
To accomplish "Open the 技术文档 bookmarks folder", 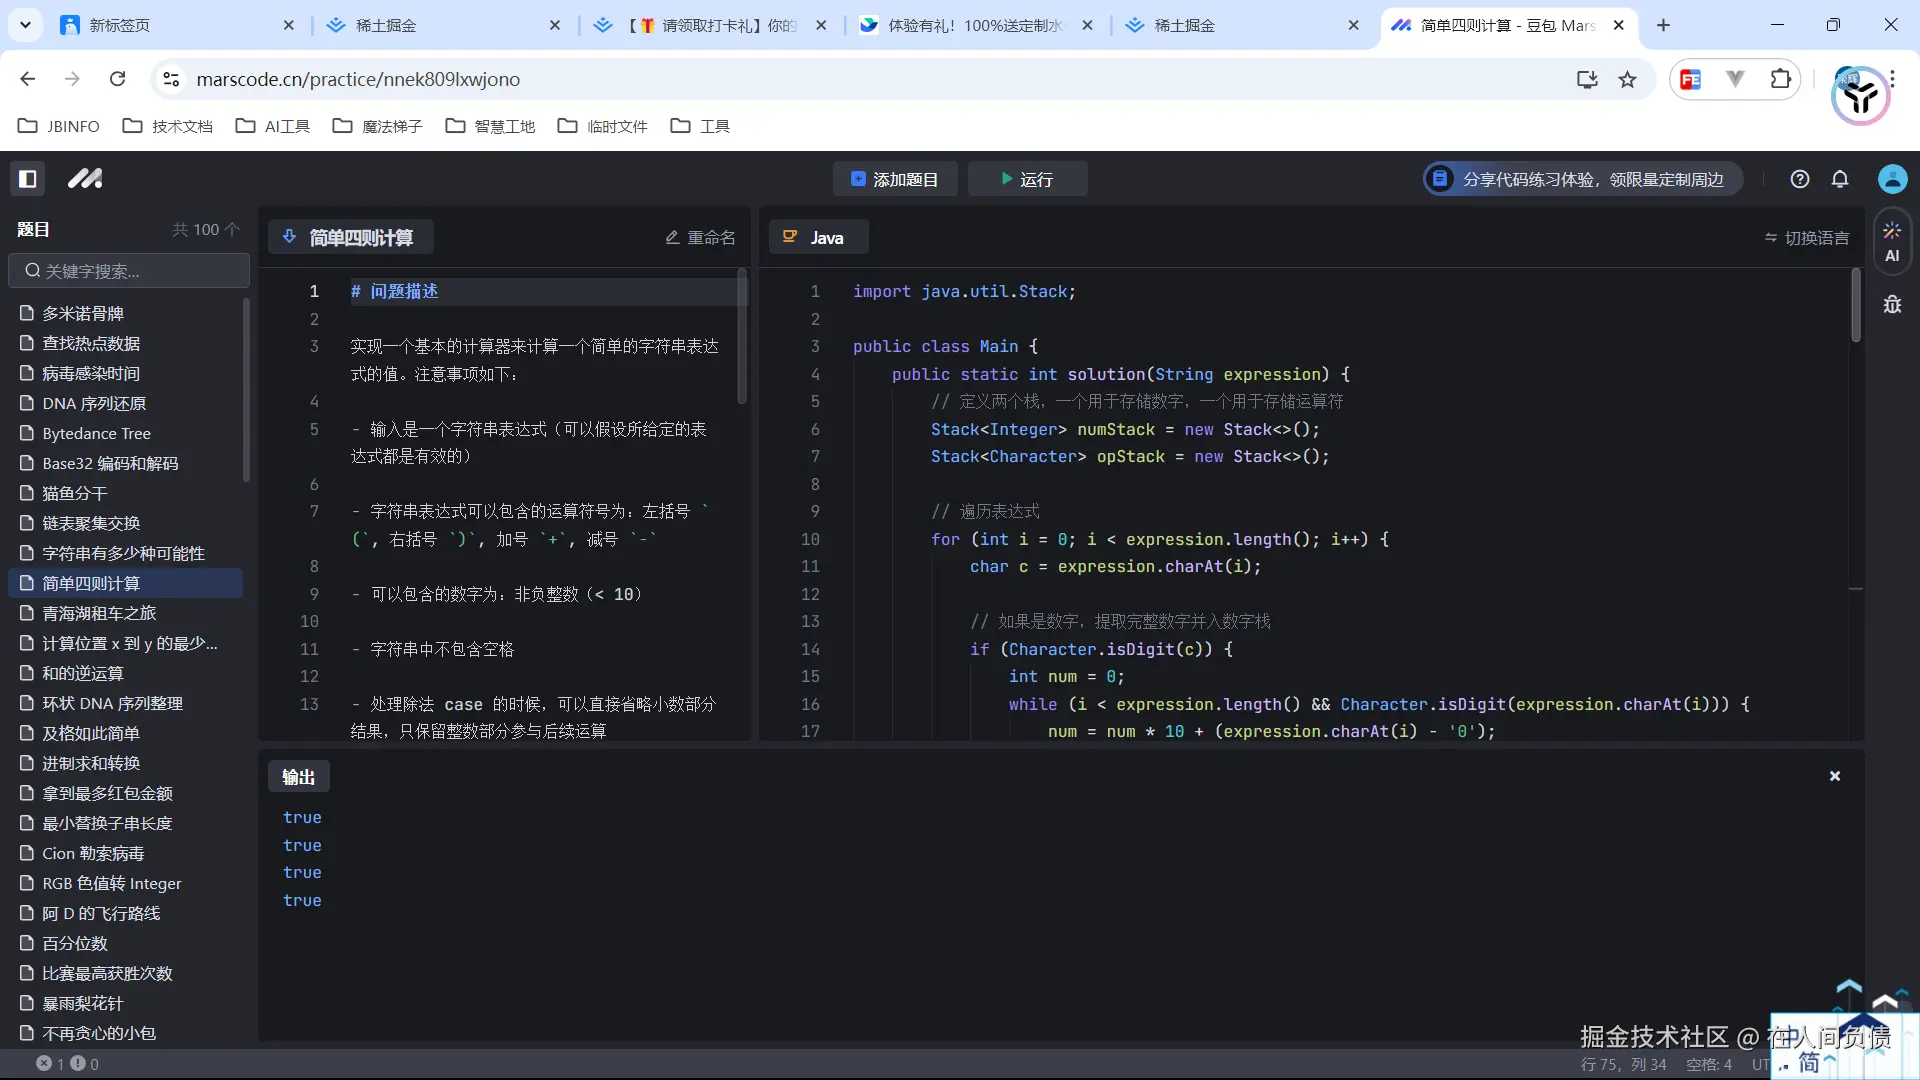I will 167,126.
